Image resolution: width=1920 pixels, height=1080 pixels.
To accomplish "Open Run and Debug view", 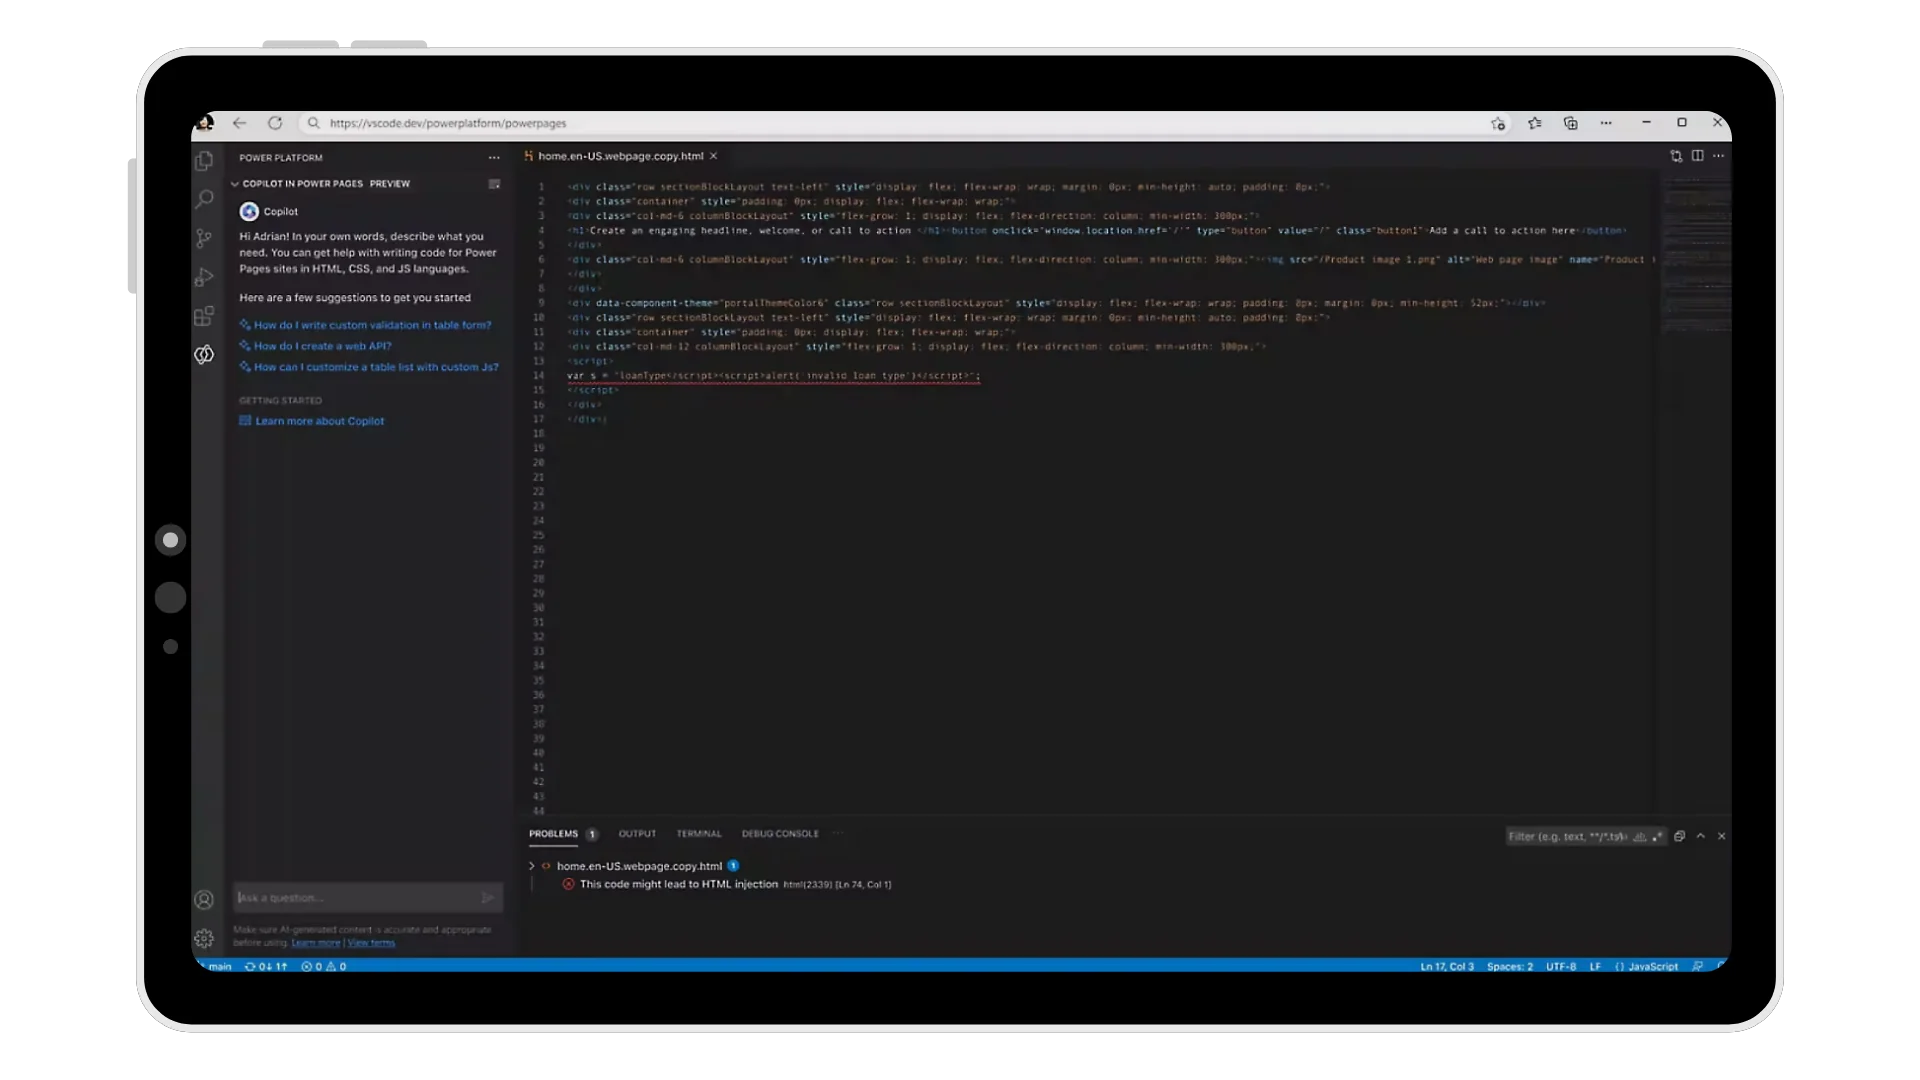I will pos(204,277).
